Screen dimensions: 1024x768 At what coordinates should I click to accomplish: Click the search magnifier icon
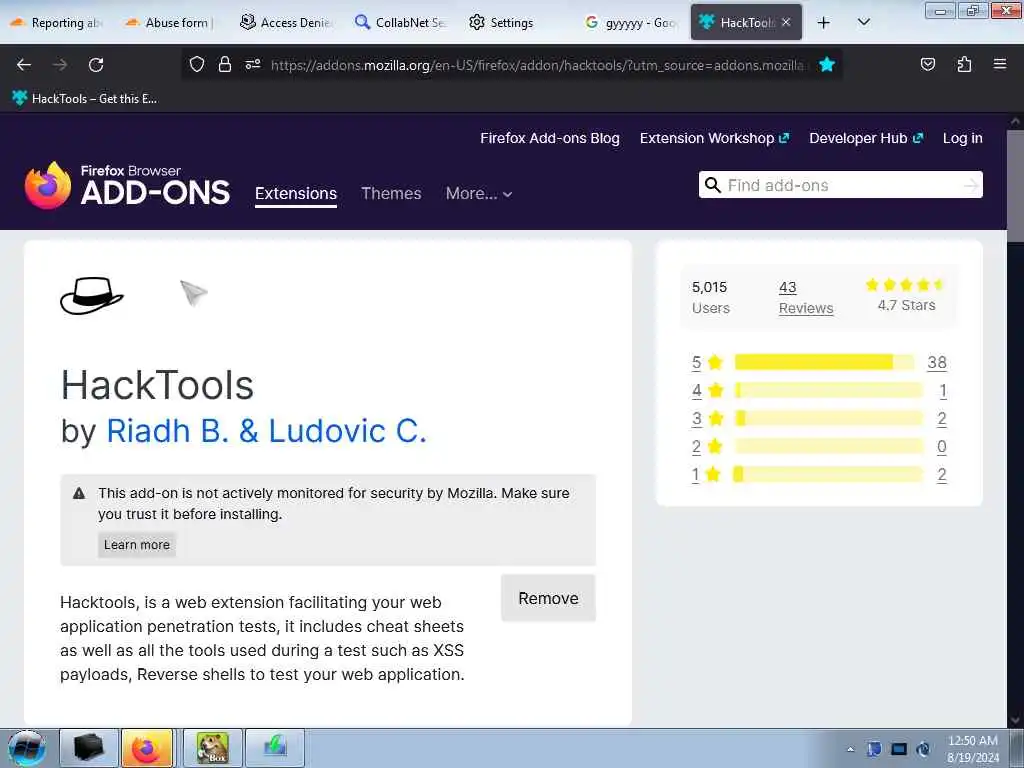pyautogui.click(x=712, y=185)
